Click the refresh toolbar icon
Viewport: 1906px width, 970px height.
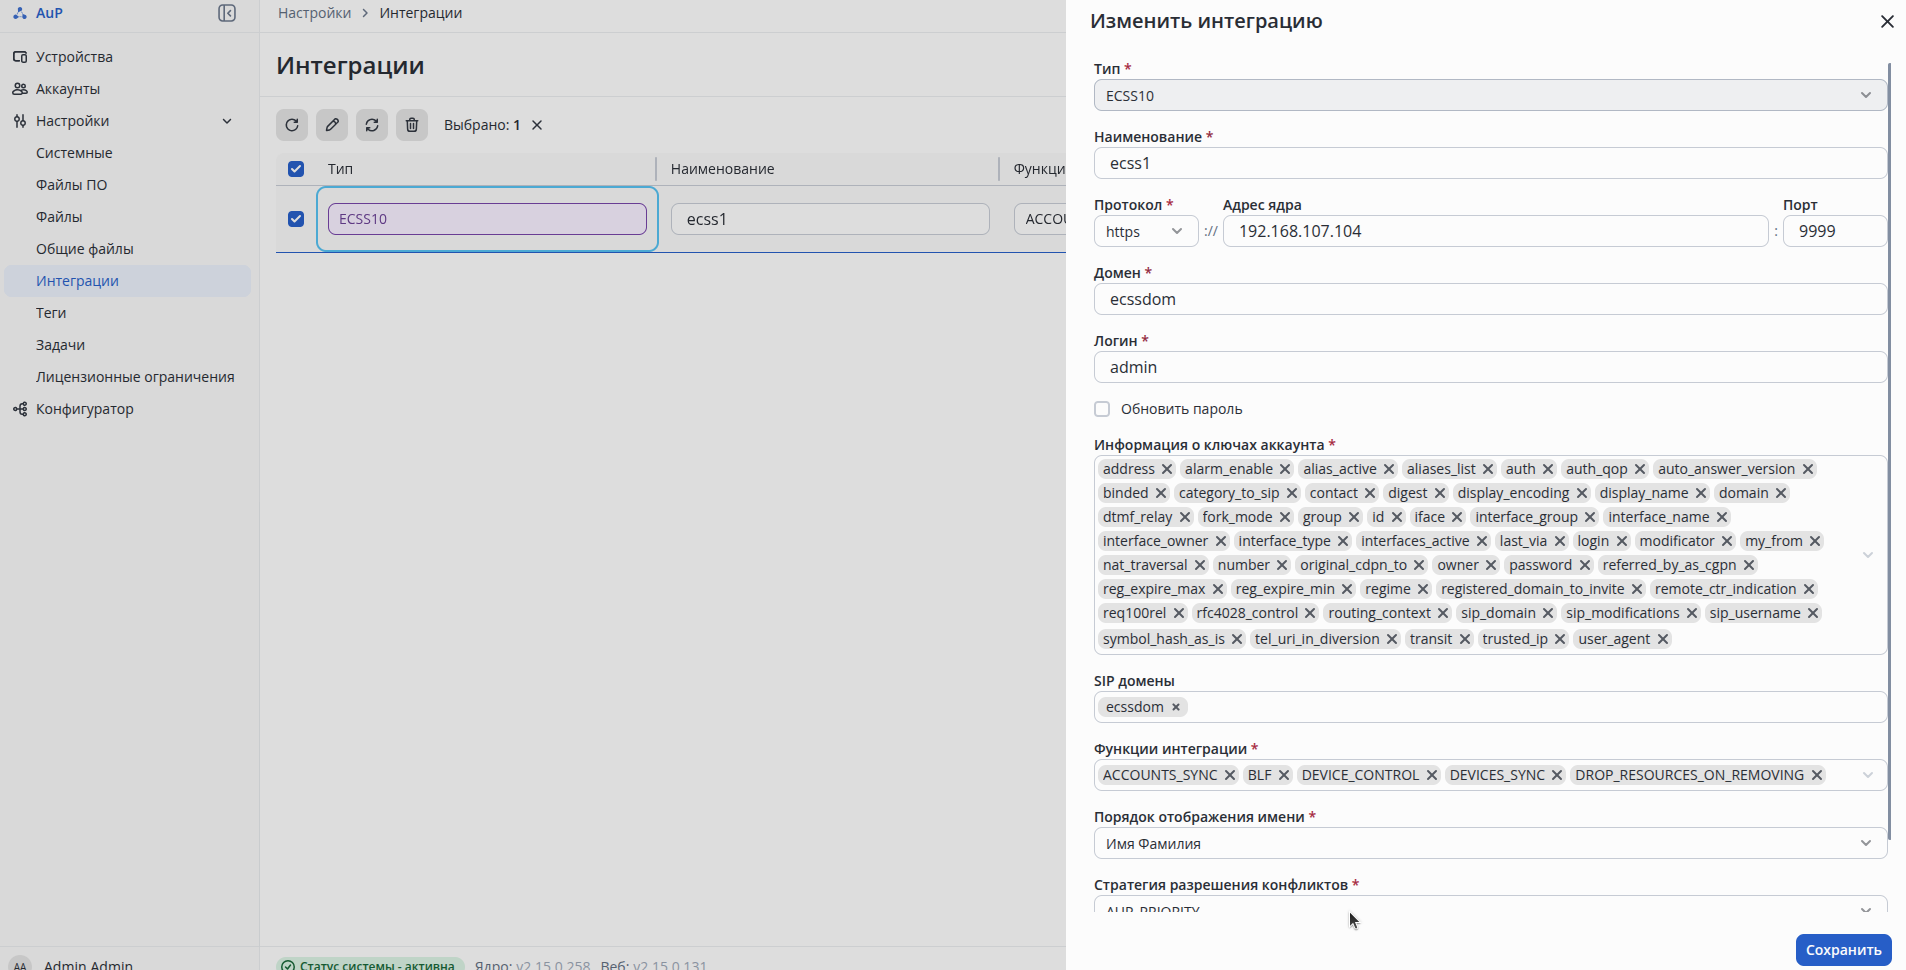pos(292,125)
